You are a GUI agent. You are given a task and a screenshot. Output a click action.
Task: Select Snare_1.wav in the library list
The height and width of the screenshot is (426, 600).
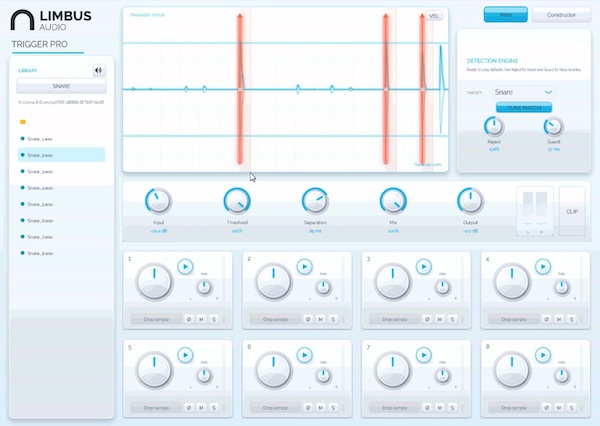pyautogui.click(x=61, y=139)
